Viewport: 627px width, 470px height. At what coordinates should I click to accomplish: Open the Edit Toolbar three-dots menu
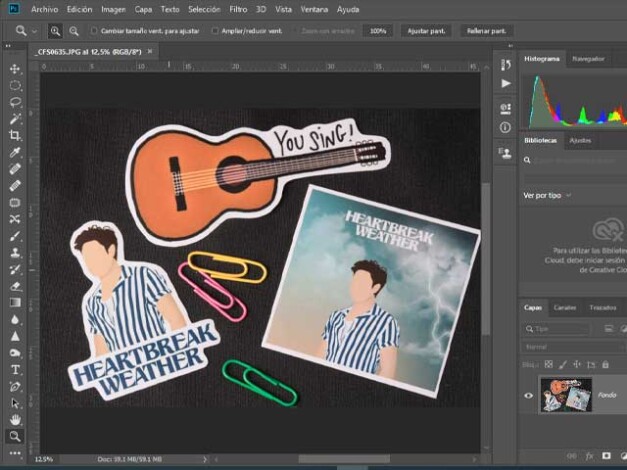coord(15,453)
